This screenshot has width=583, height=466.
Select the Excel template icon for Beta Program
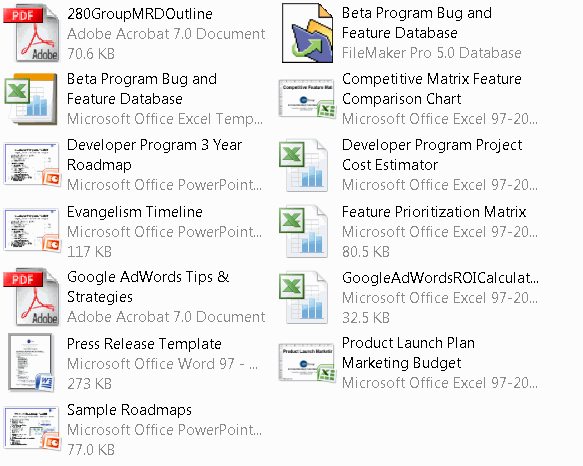[31, 99]
